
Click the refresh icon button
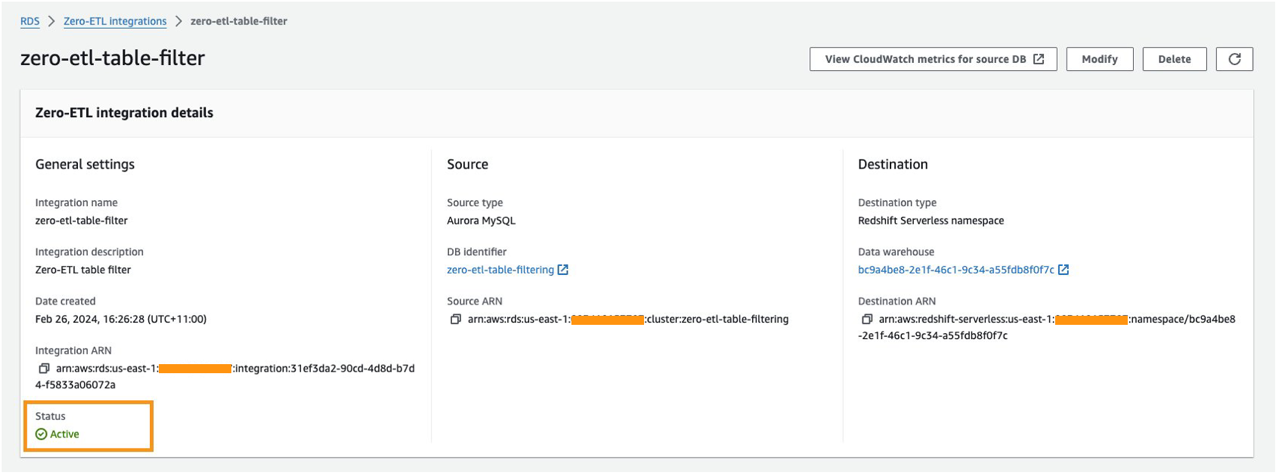[1234, 59]
